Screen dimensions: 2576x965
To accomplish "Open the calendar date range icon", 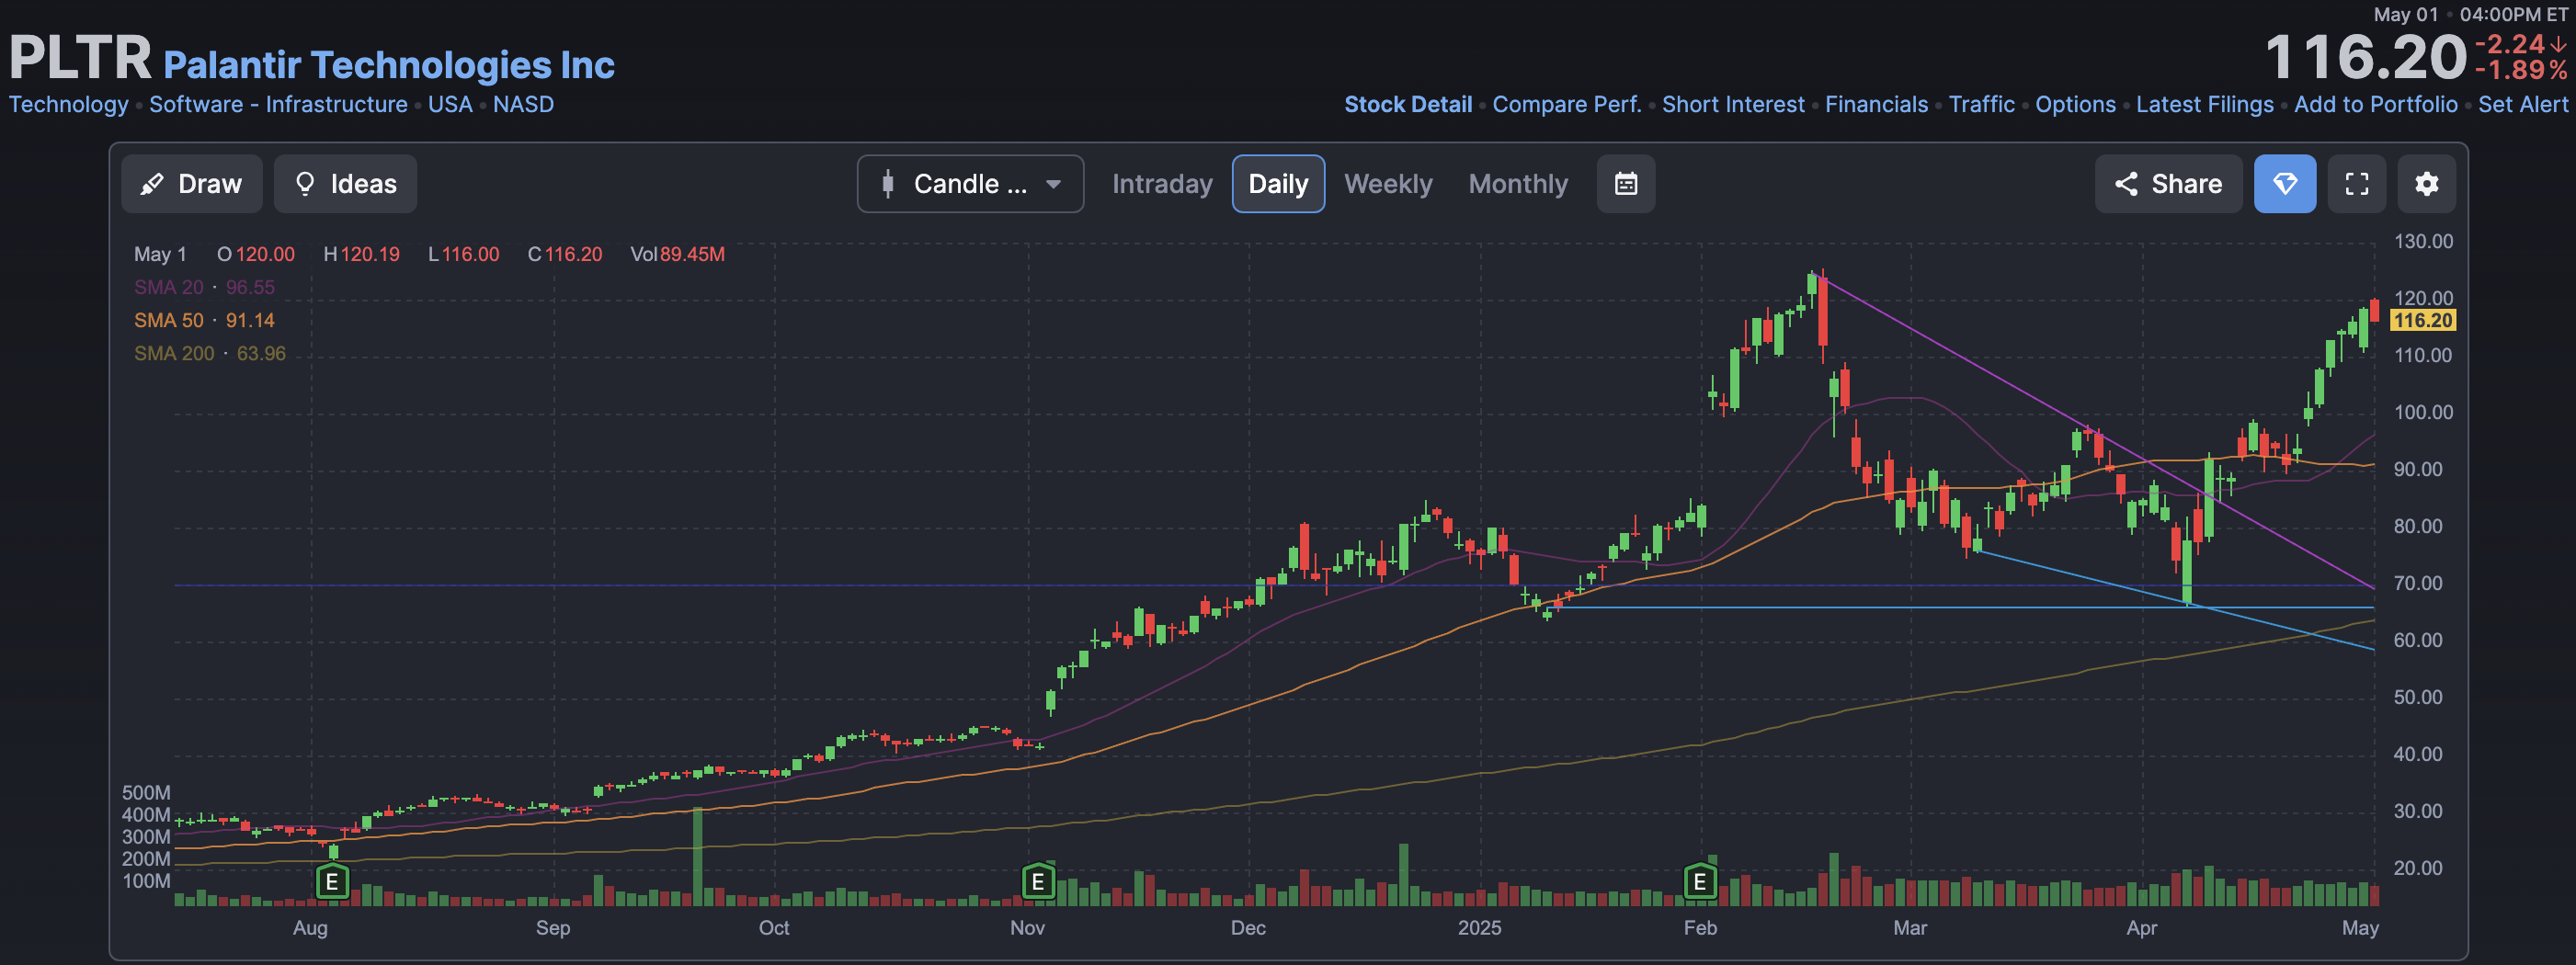I will click(x=1626, y=184).
